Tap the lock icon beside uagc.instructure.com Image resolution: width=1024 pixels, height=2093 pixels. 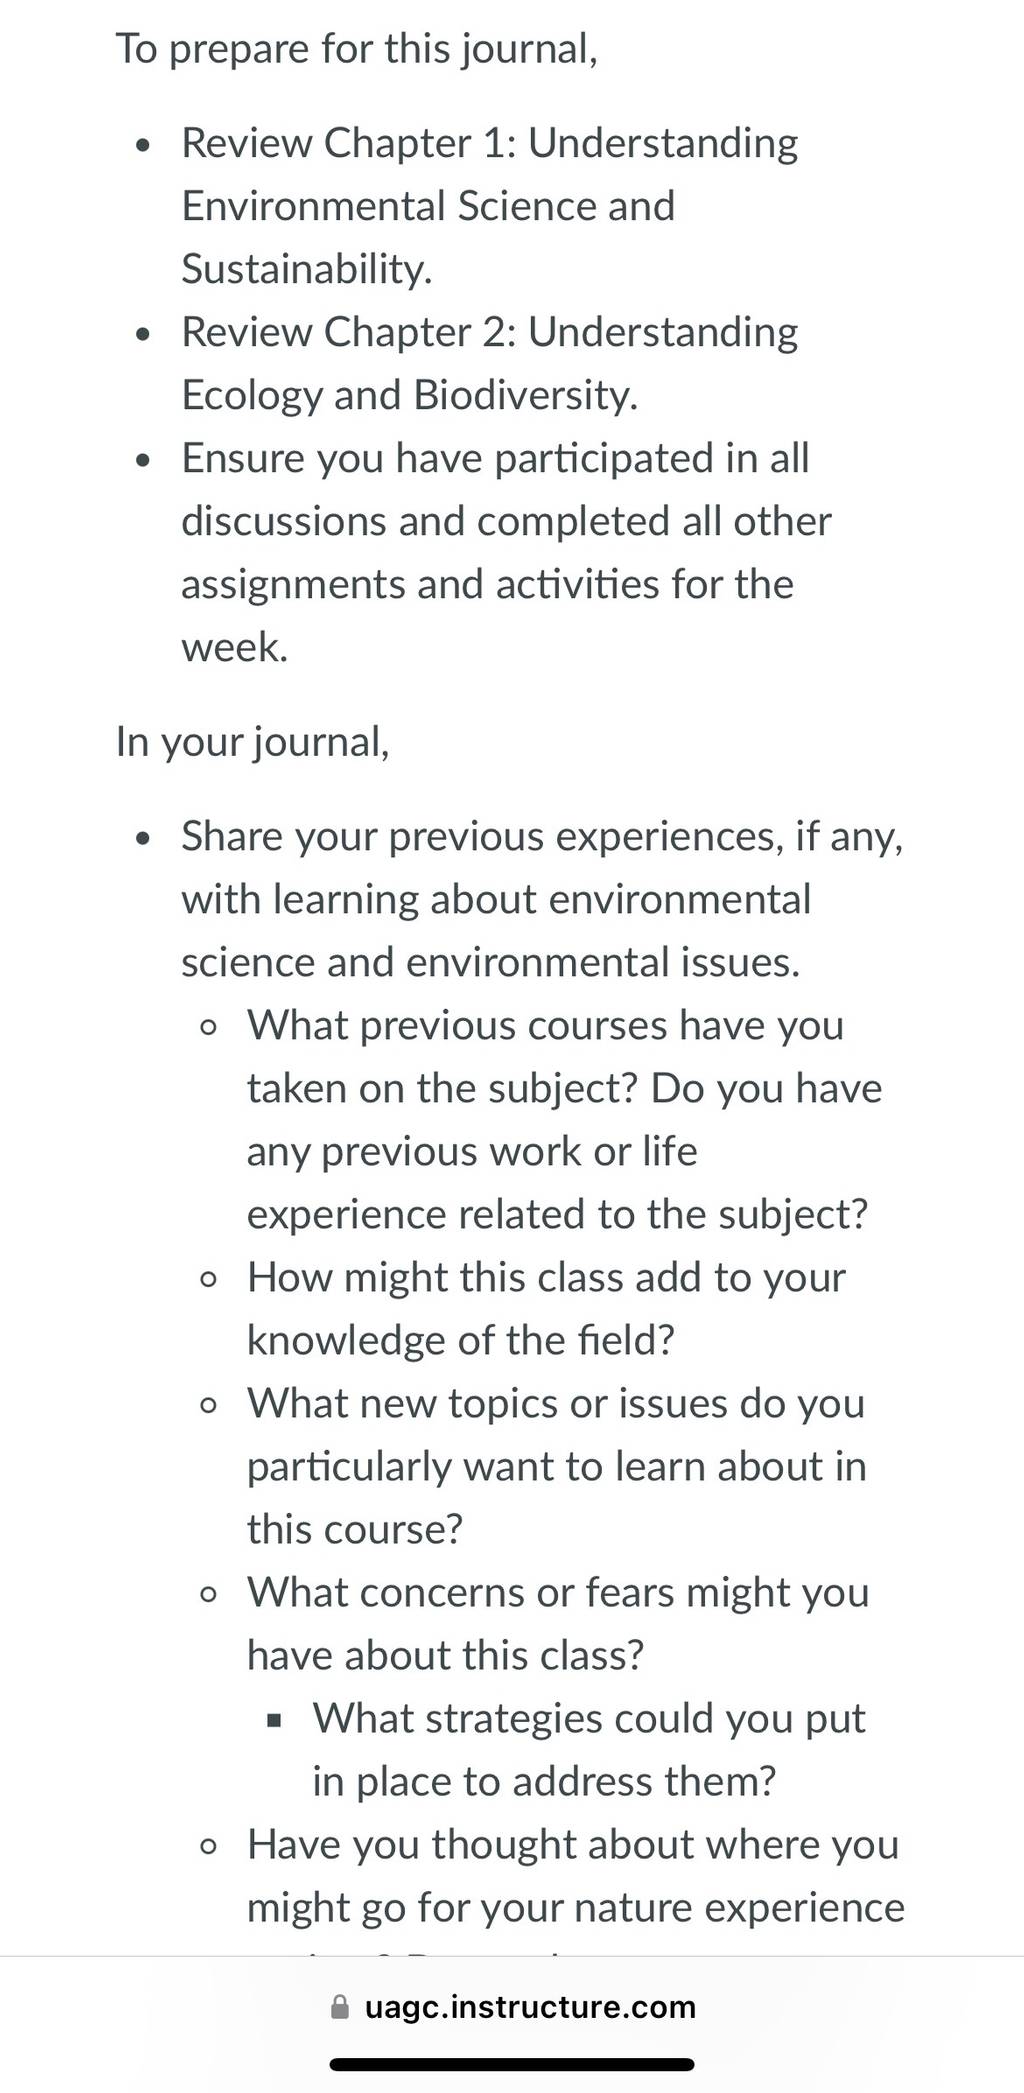click(340, 2007)
